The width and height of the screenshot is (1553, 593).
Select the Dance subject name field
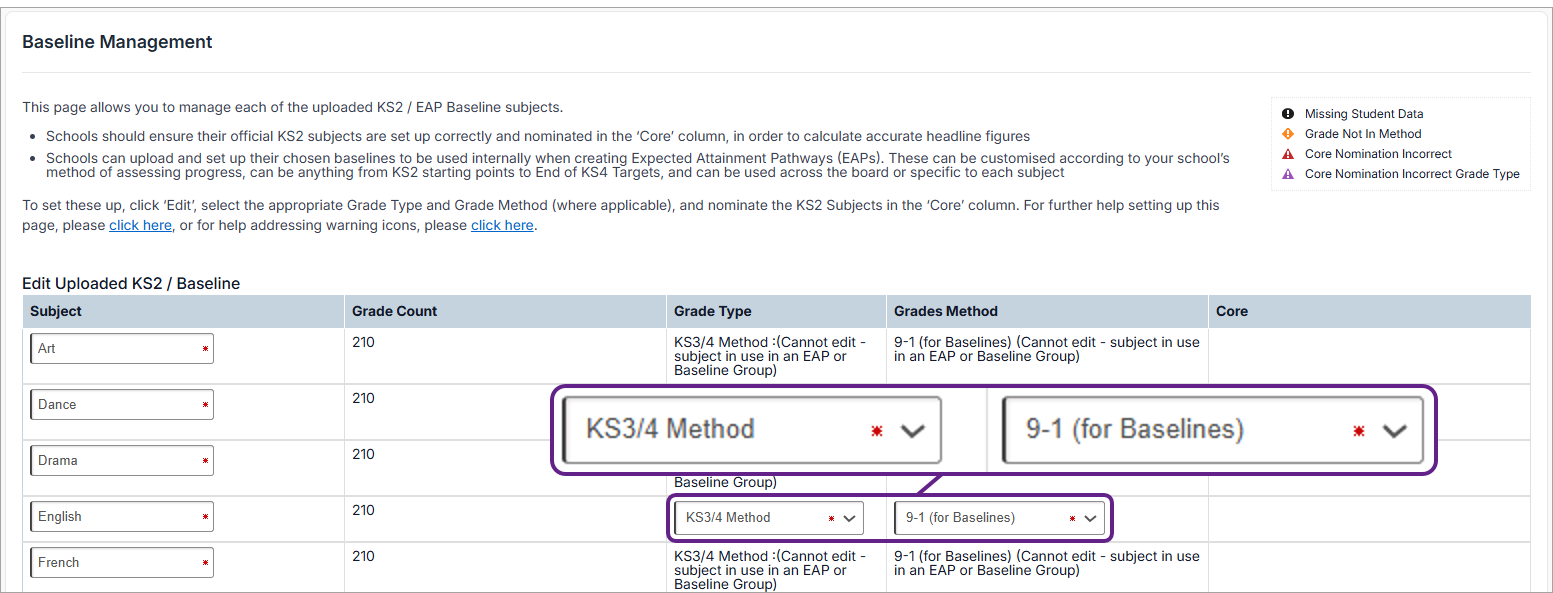coord(121,405)
